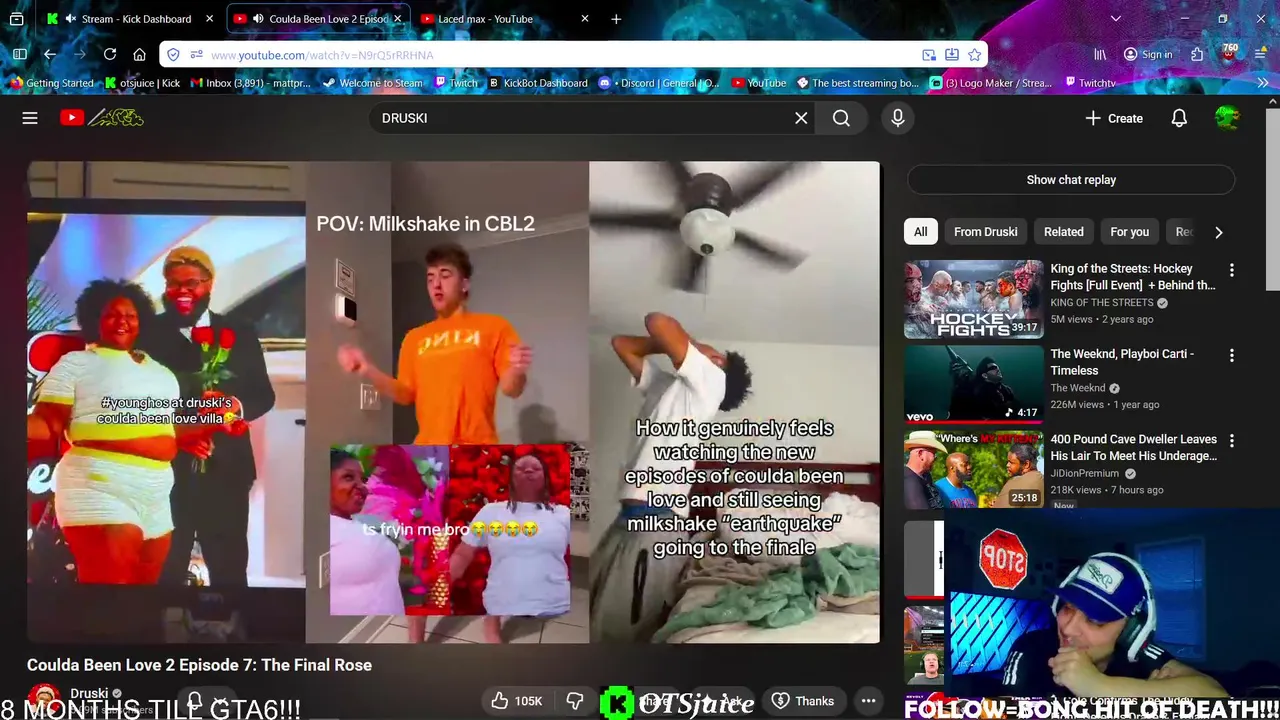Reload the page

pos(110,55)
